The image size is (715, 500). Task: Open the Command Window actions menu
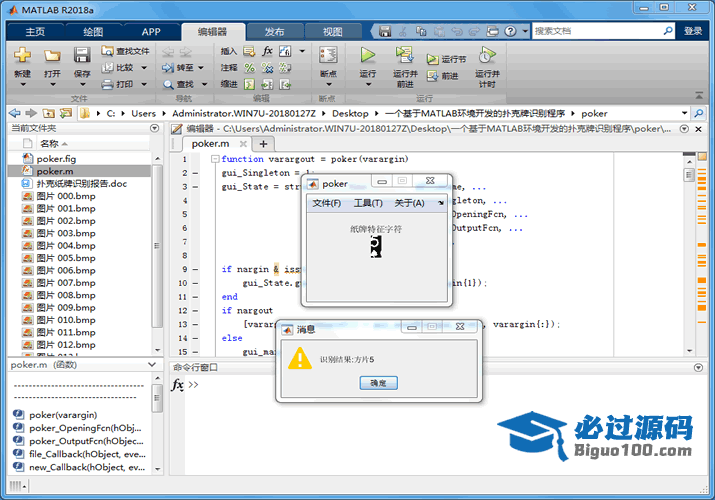pos(698,367)
